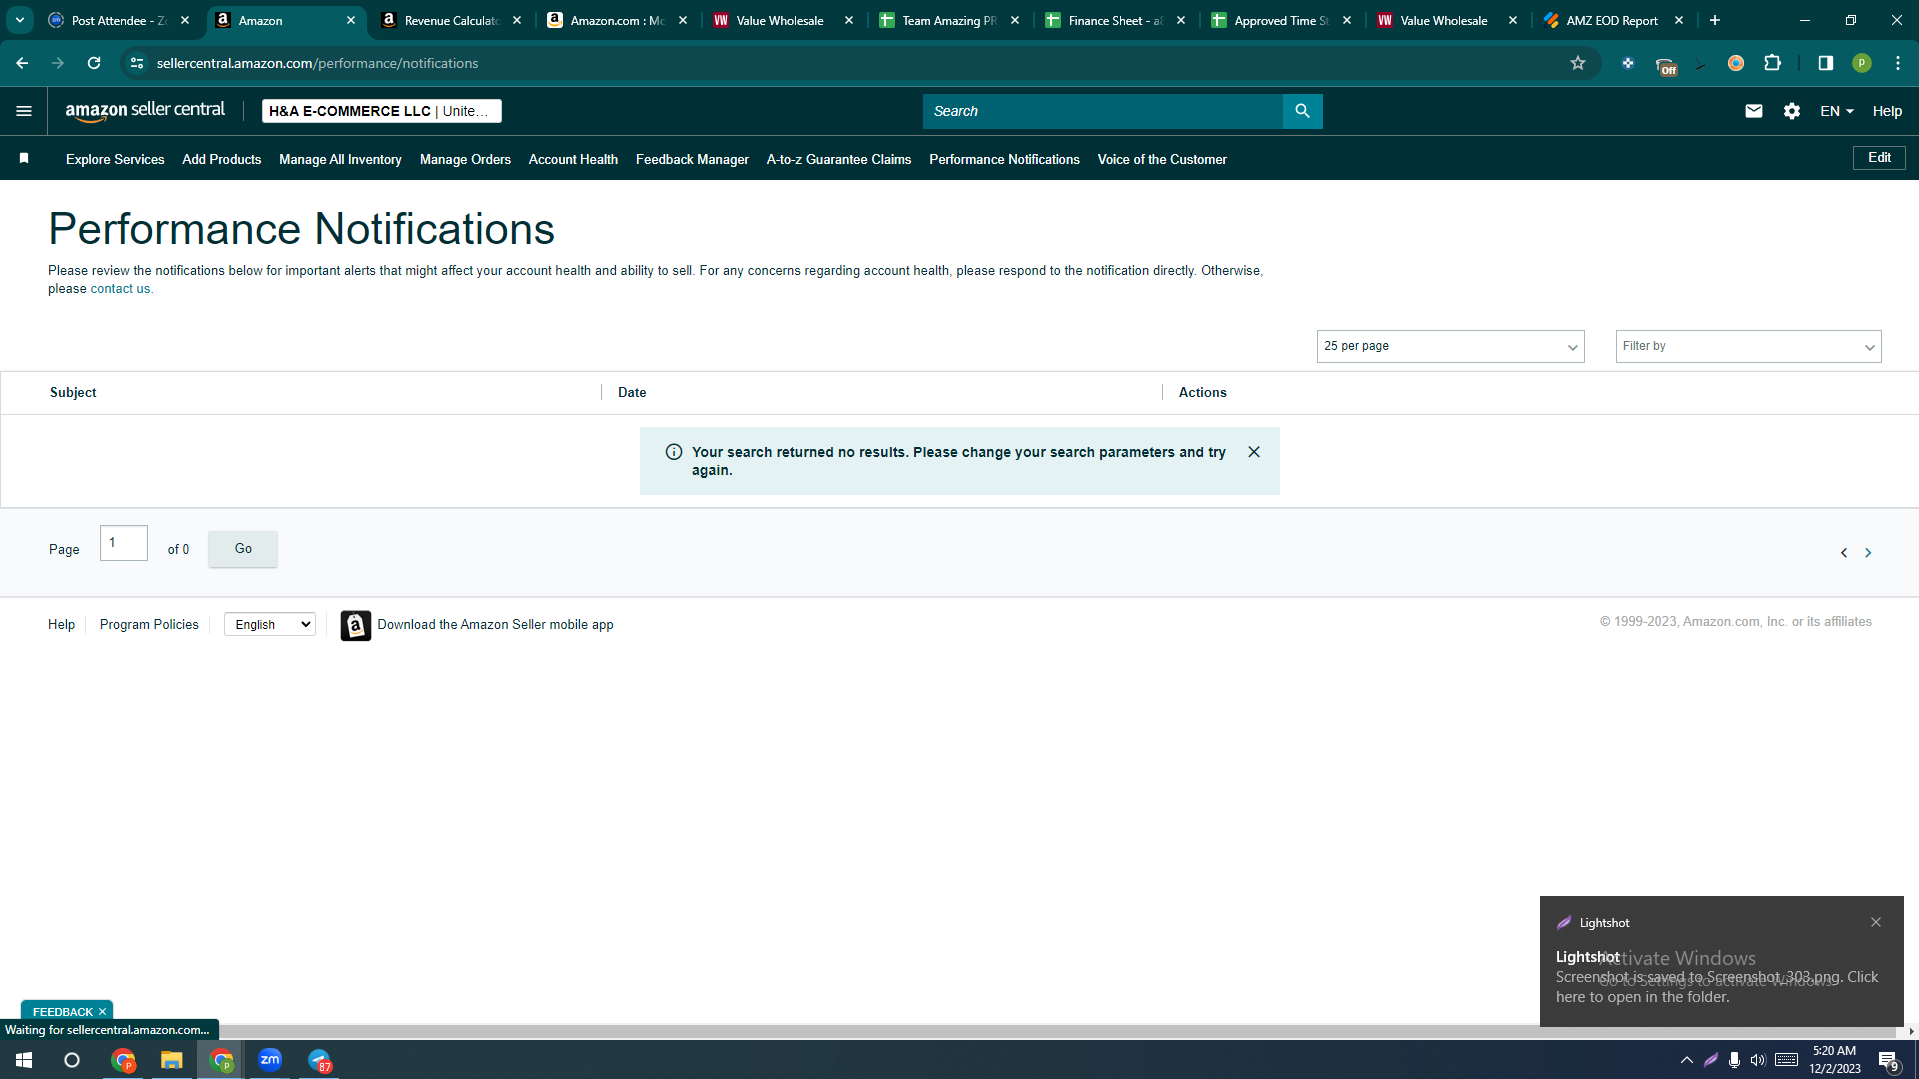Open Zoom from the taskbar
This screenshot has width=1919, height=1079.
click(x=270, y=1060)
